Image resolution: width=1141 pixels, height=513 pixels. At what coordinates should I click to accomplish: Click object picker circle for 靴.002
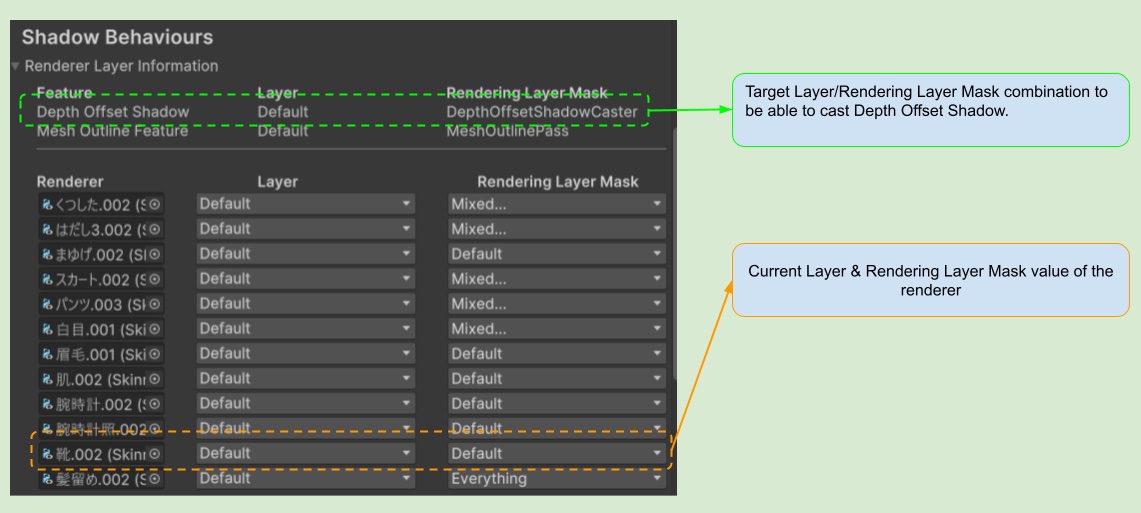[155, 454]
